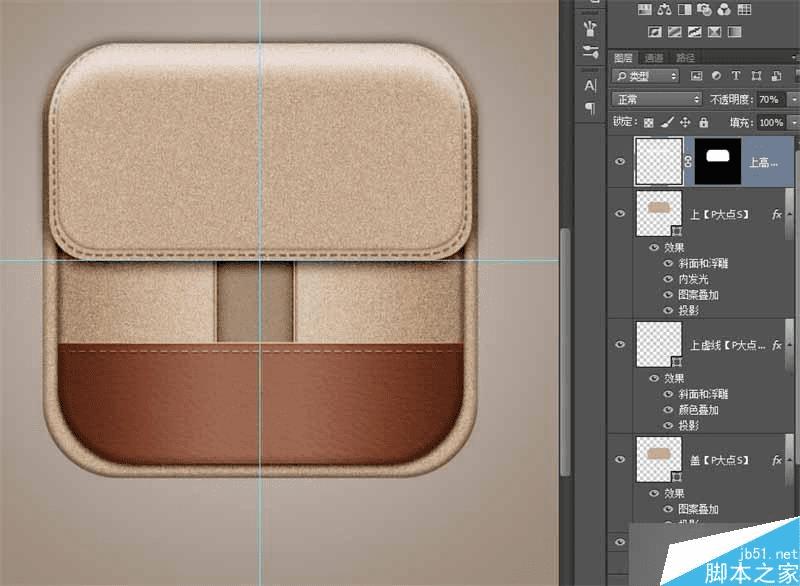Click the Channel Mixer adjustment icon
The height and width of the screenshot is (586, 800).
[723, 11]
